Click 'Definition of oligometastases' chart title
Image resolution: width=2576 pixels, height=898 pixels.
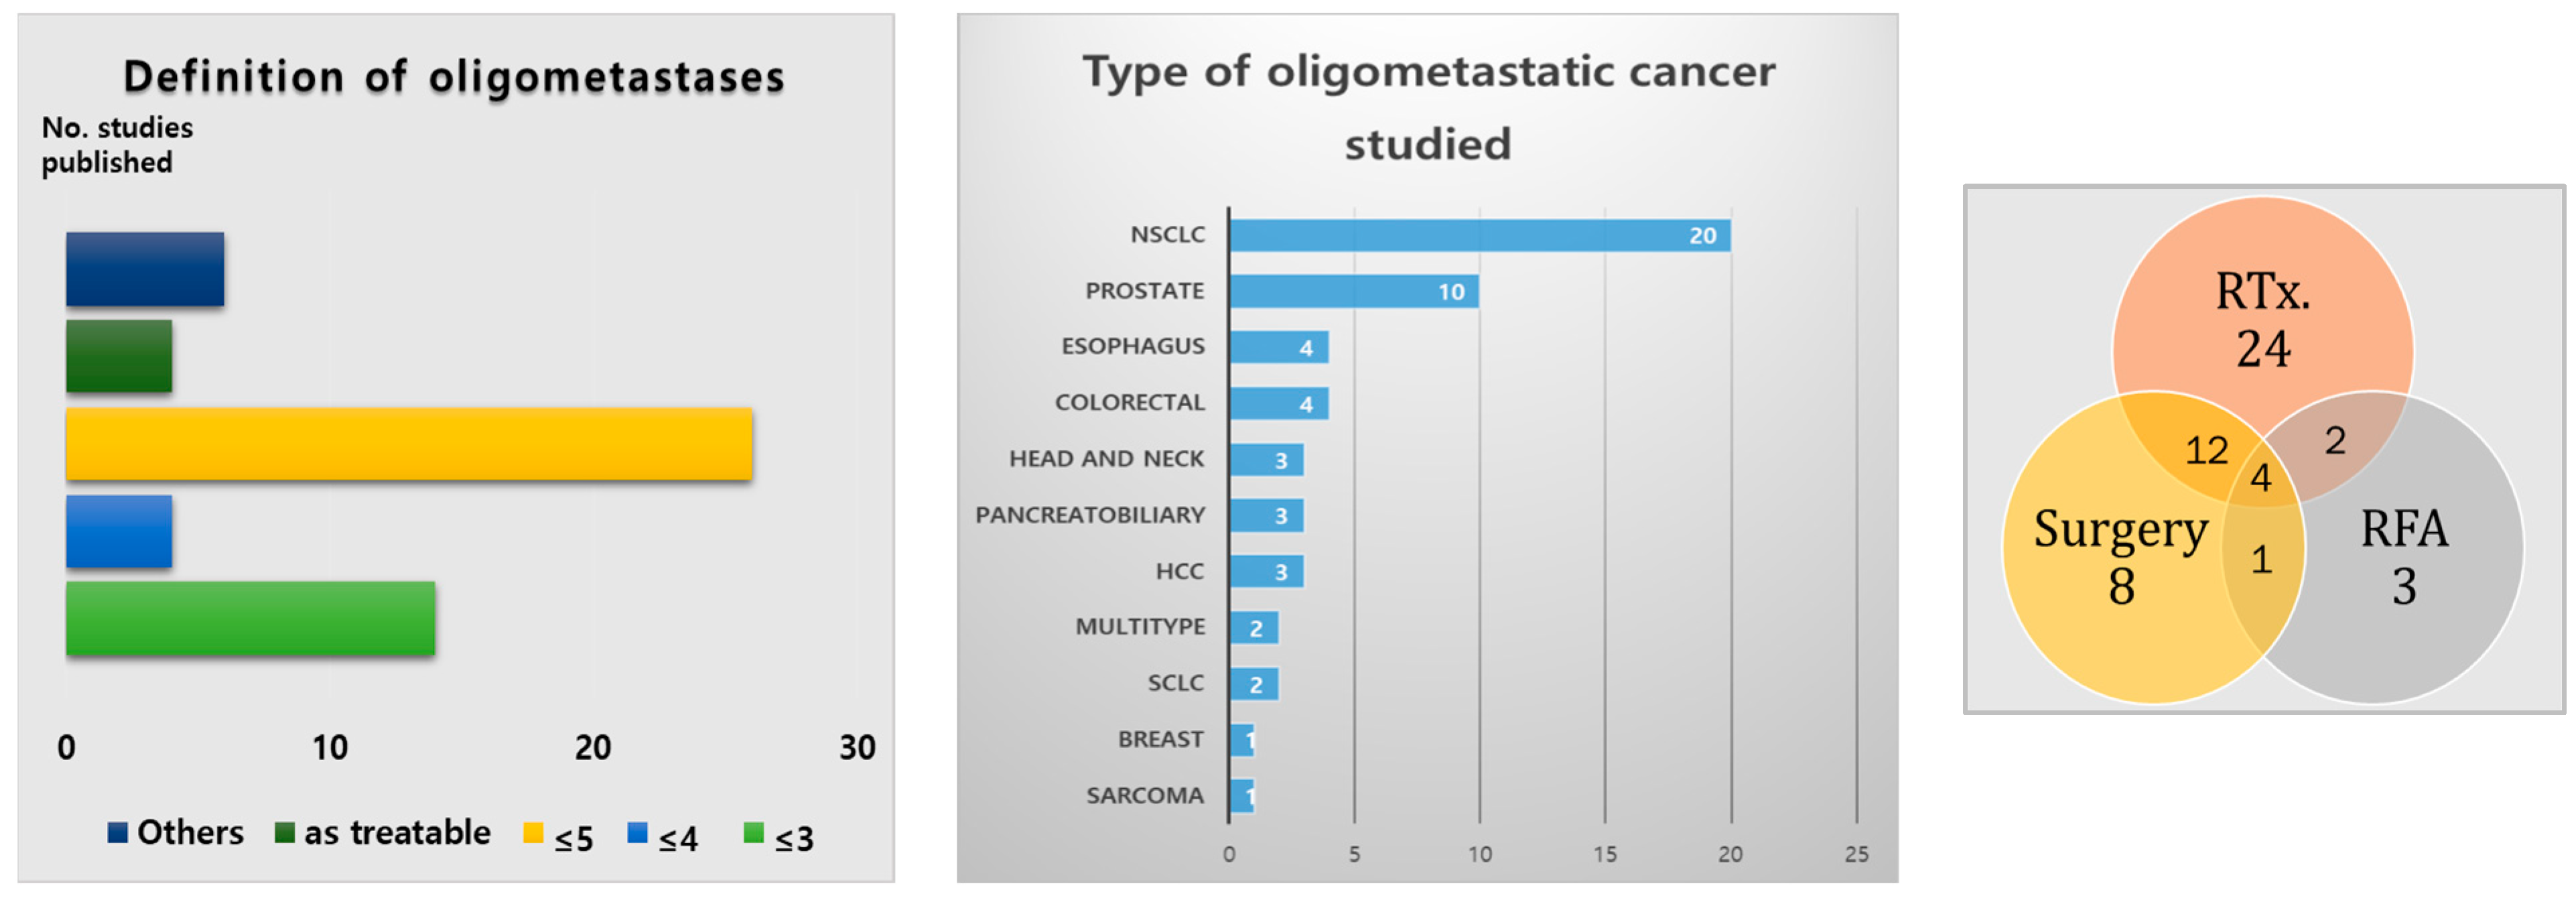point(454,77)
